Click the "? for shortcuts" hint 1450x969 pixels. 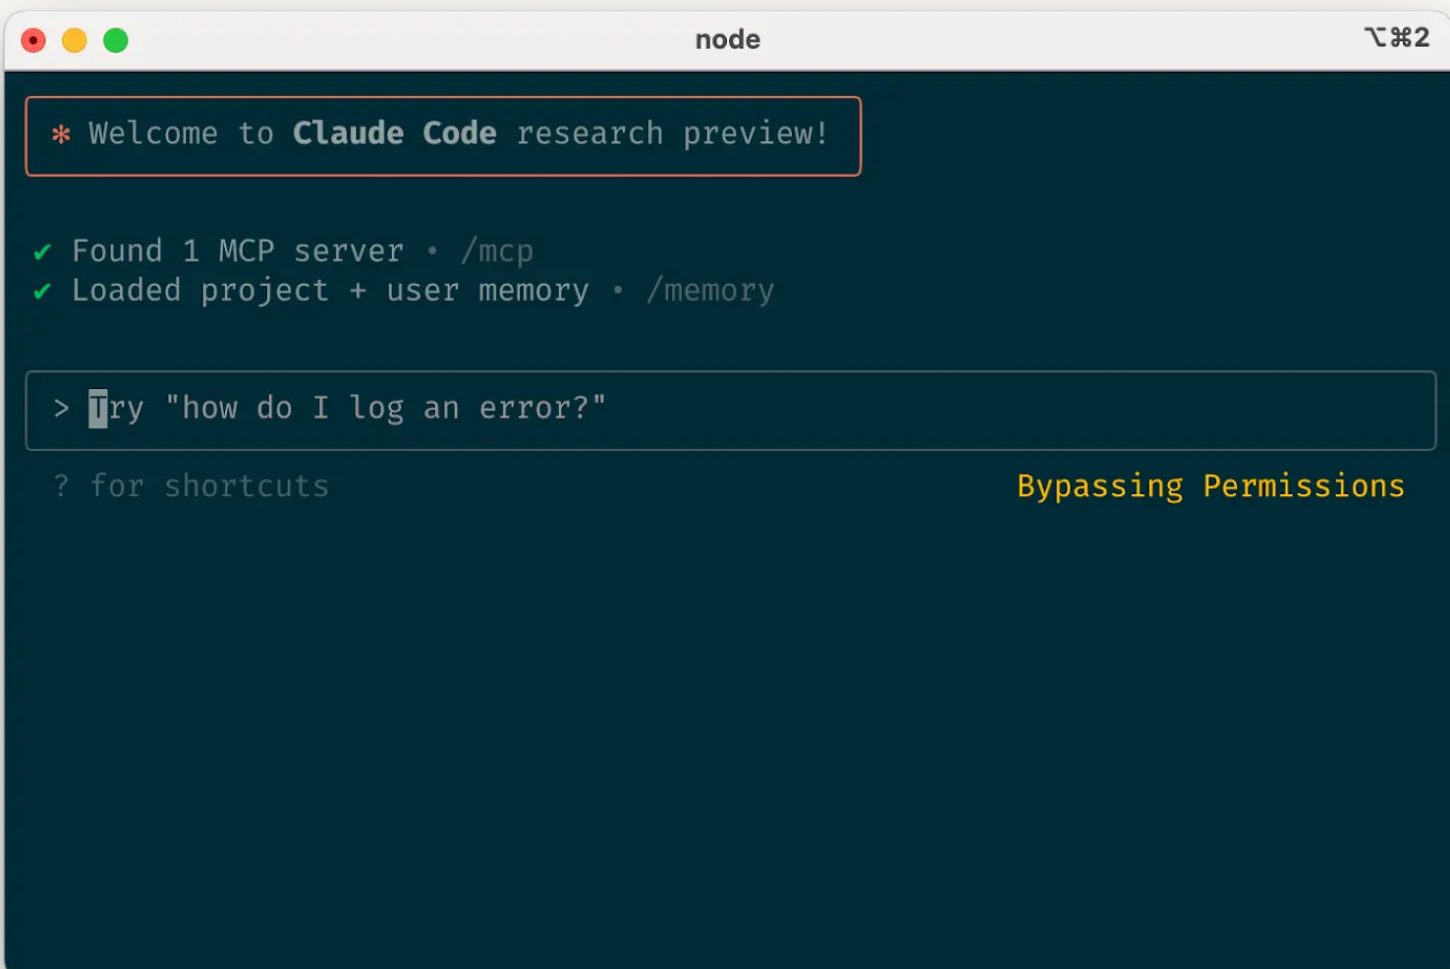(x=191, y=486)
